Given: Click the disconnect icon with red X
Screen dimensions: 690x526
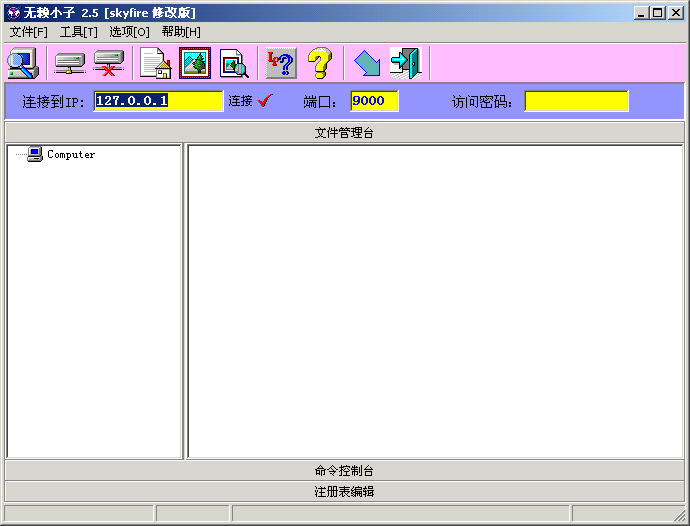Looking at the screenshot, I should point(108,63).
